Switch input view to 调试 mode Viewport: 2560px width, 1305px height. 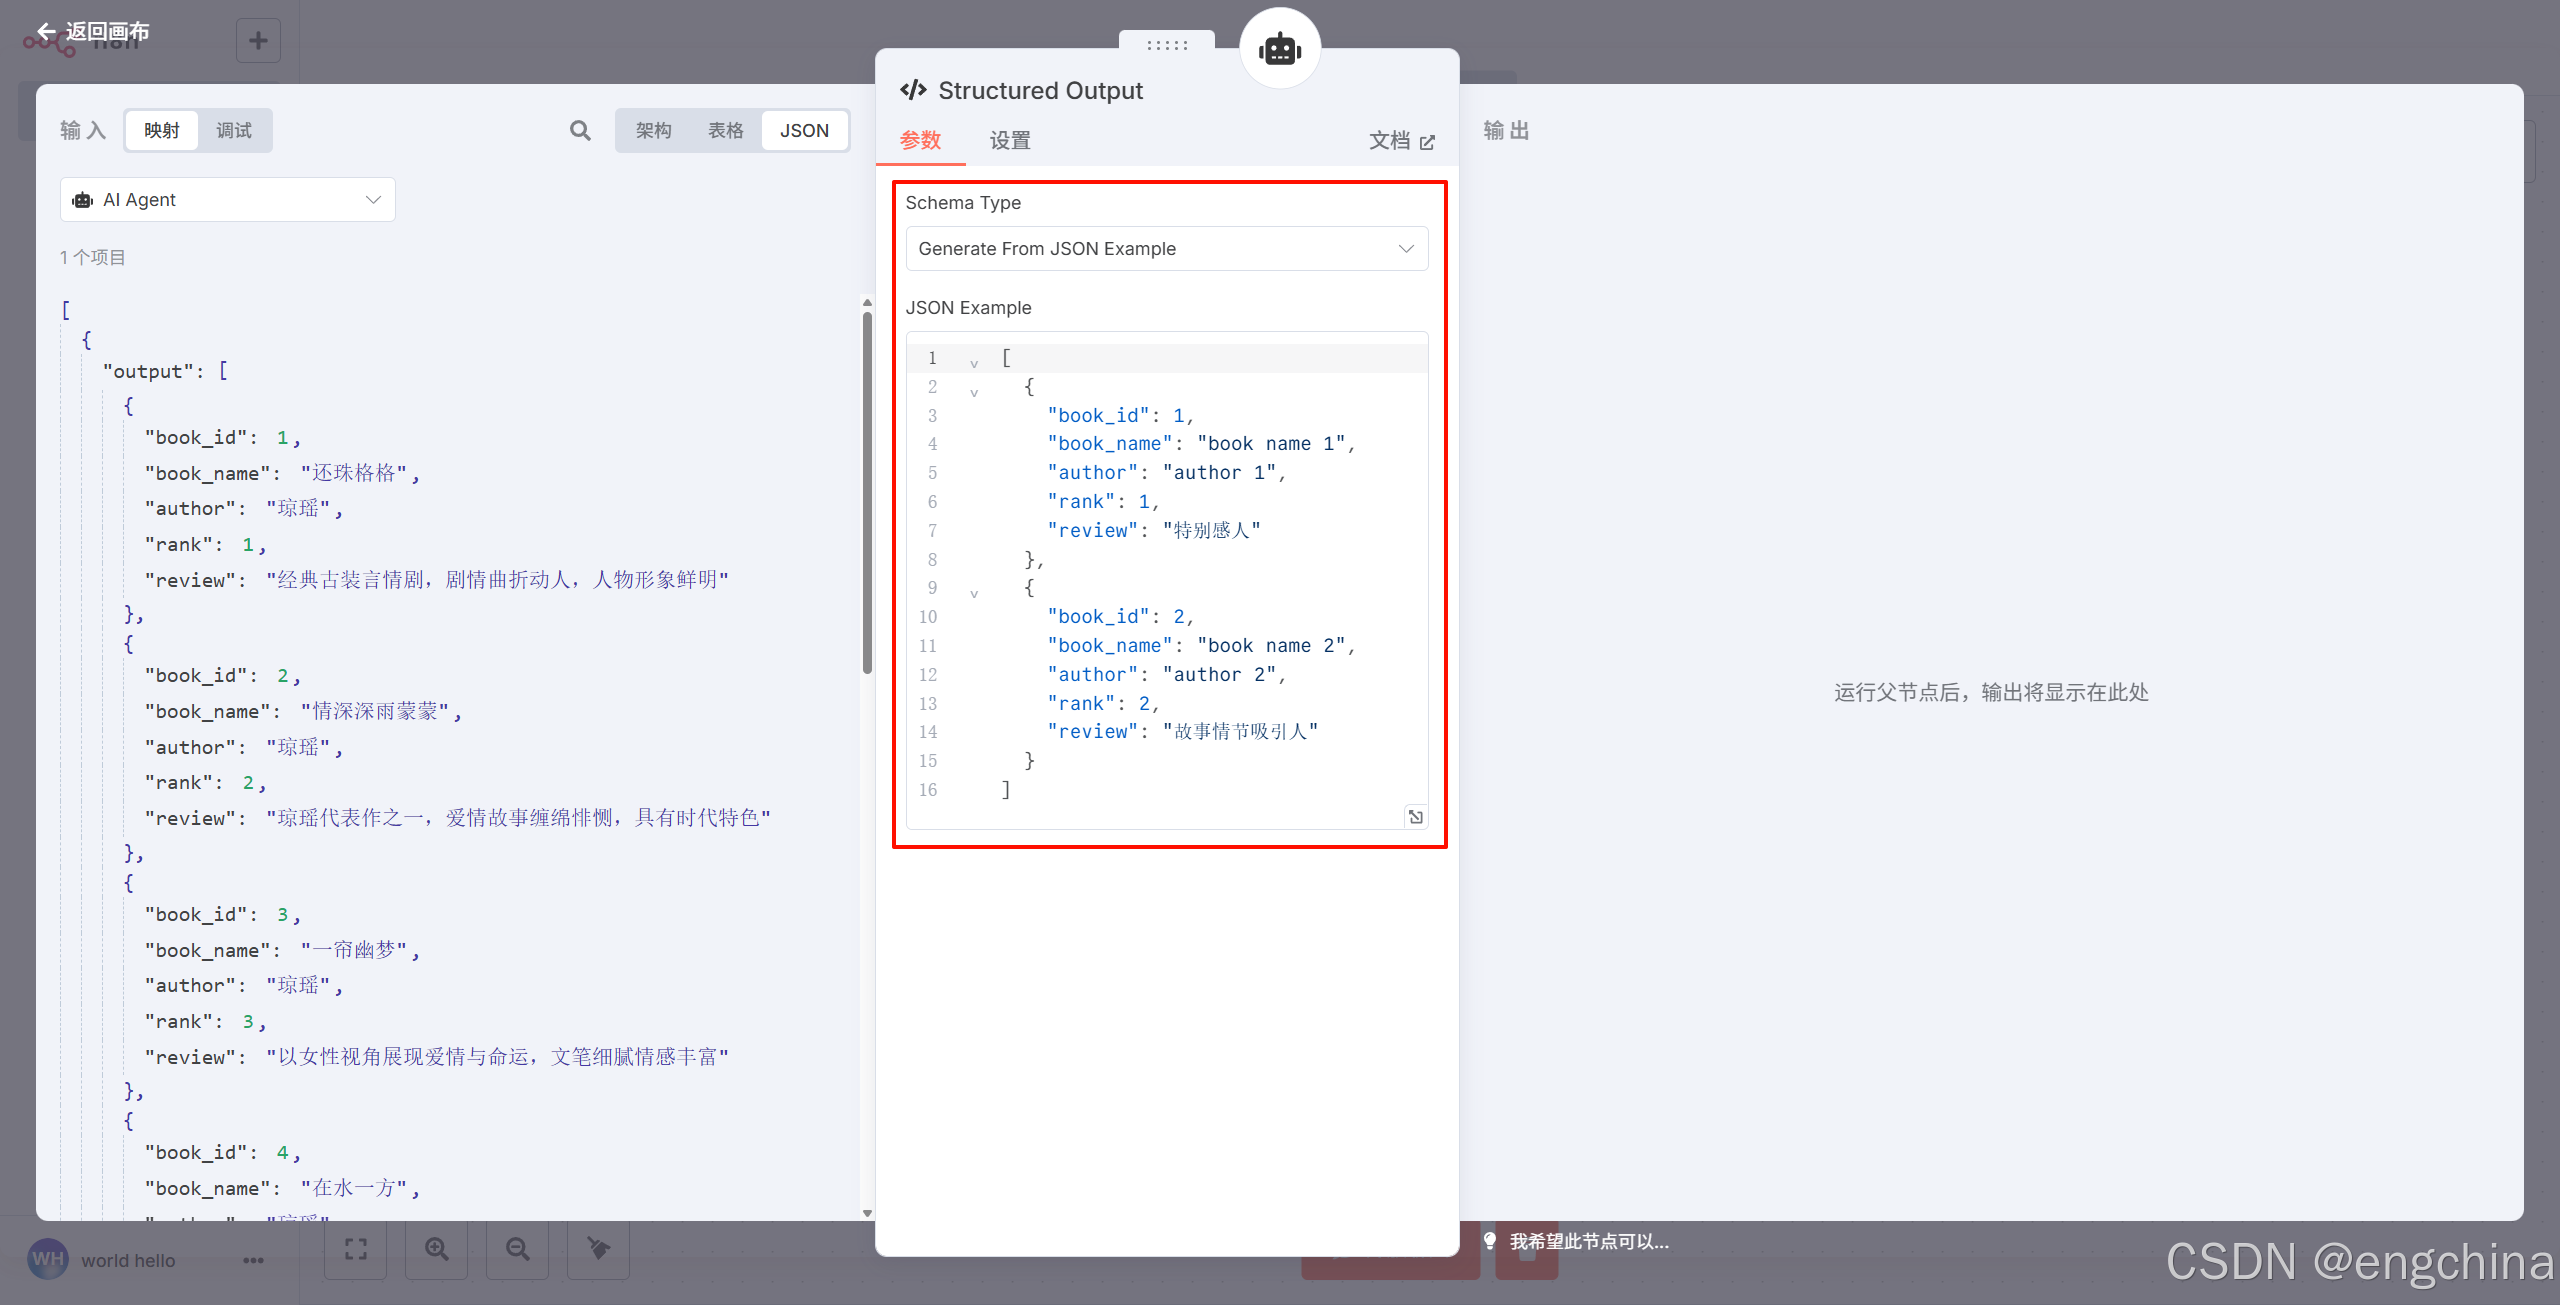point(234,131)
